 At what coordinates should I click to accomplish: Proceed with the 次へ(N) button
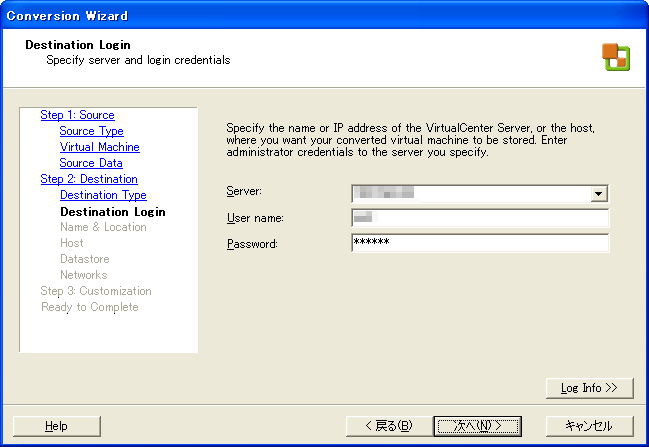(478, 426)
